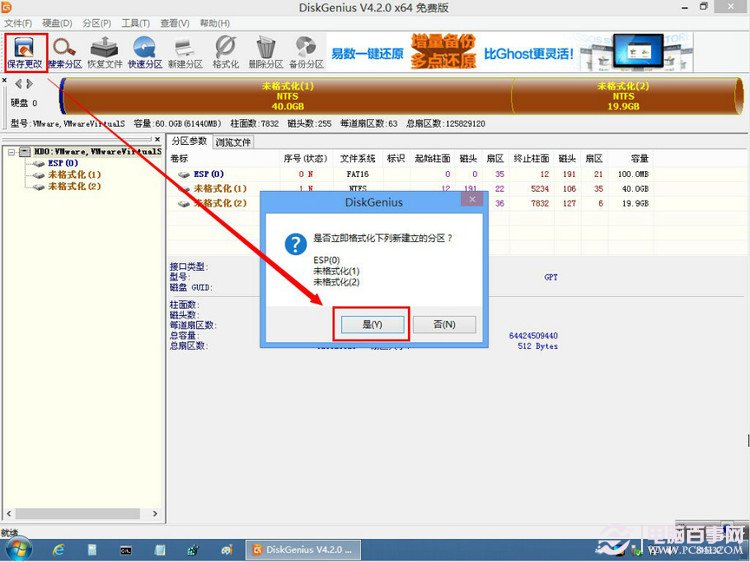Open the 搜索分区 search partitions tool

[65, 53]
